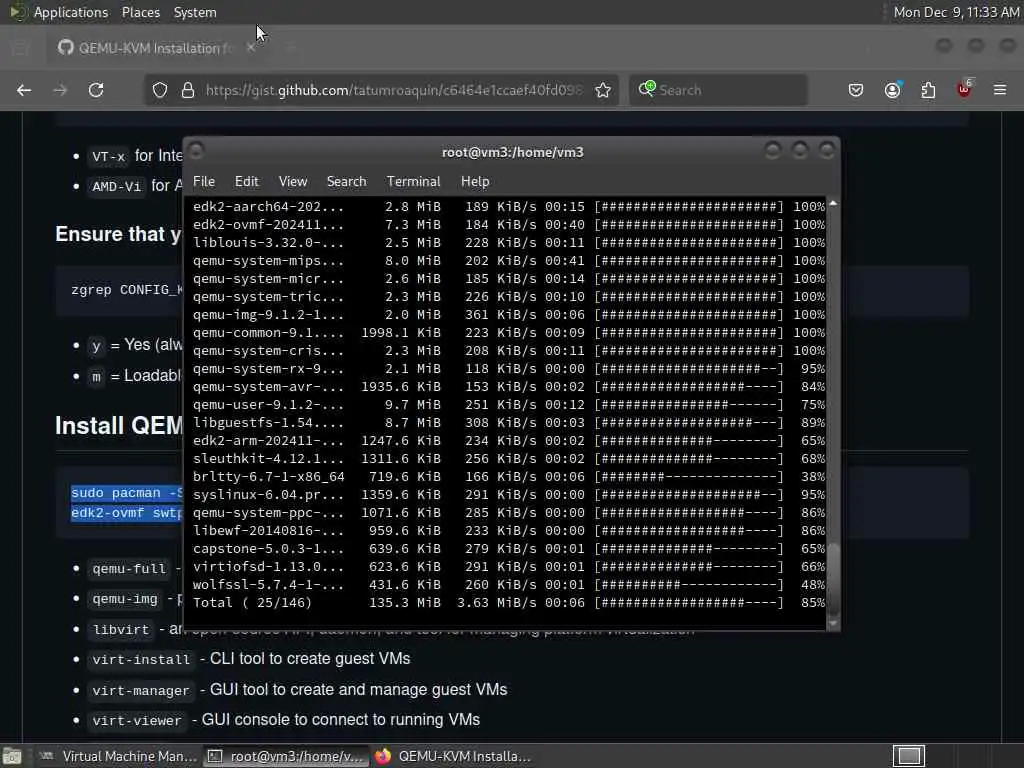Image resolution: width=1024 pixels, height=768 pixels.
Task: Click the brltty-6.7-1-x86_64 download line
Action: (x=508, y=477)
